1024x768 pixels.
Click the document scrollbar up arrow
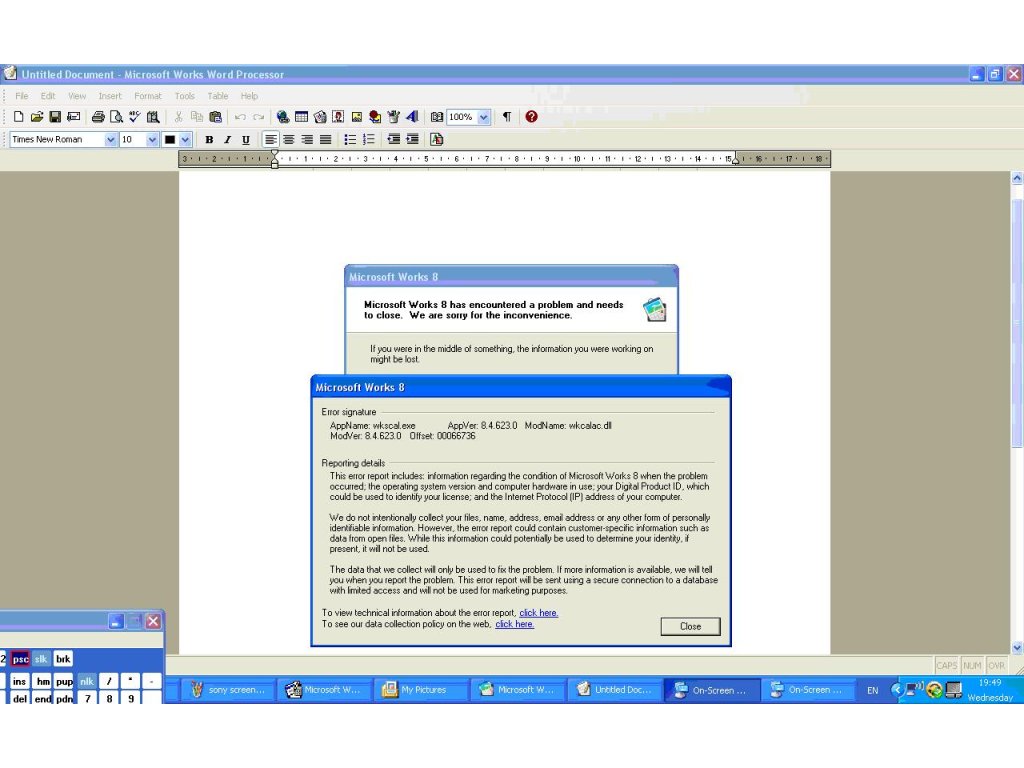pos(1017,178)
